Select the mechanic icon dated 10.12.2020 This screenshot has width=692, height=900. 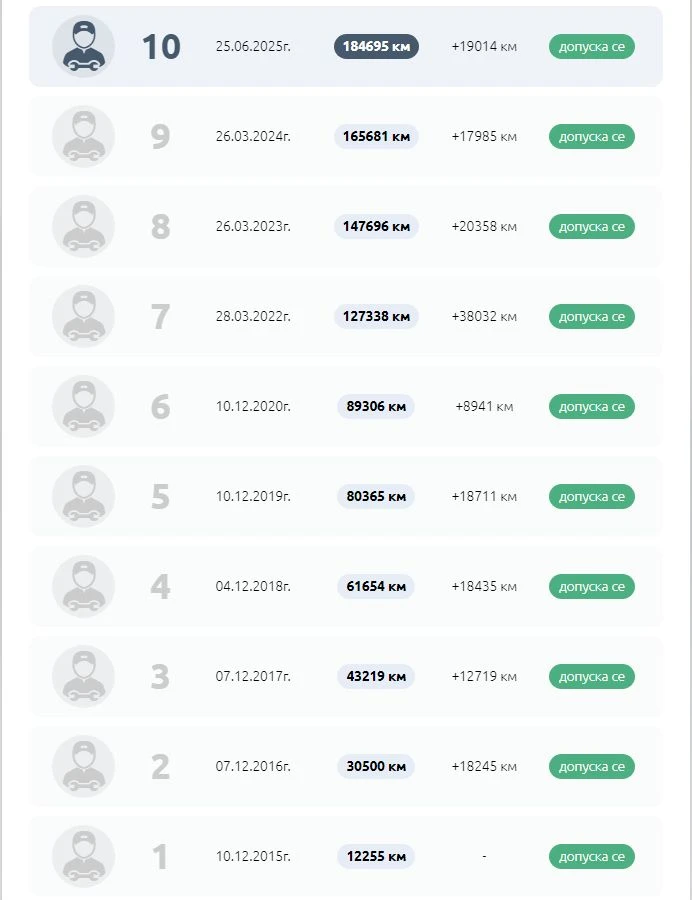pos(83,406)
